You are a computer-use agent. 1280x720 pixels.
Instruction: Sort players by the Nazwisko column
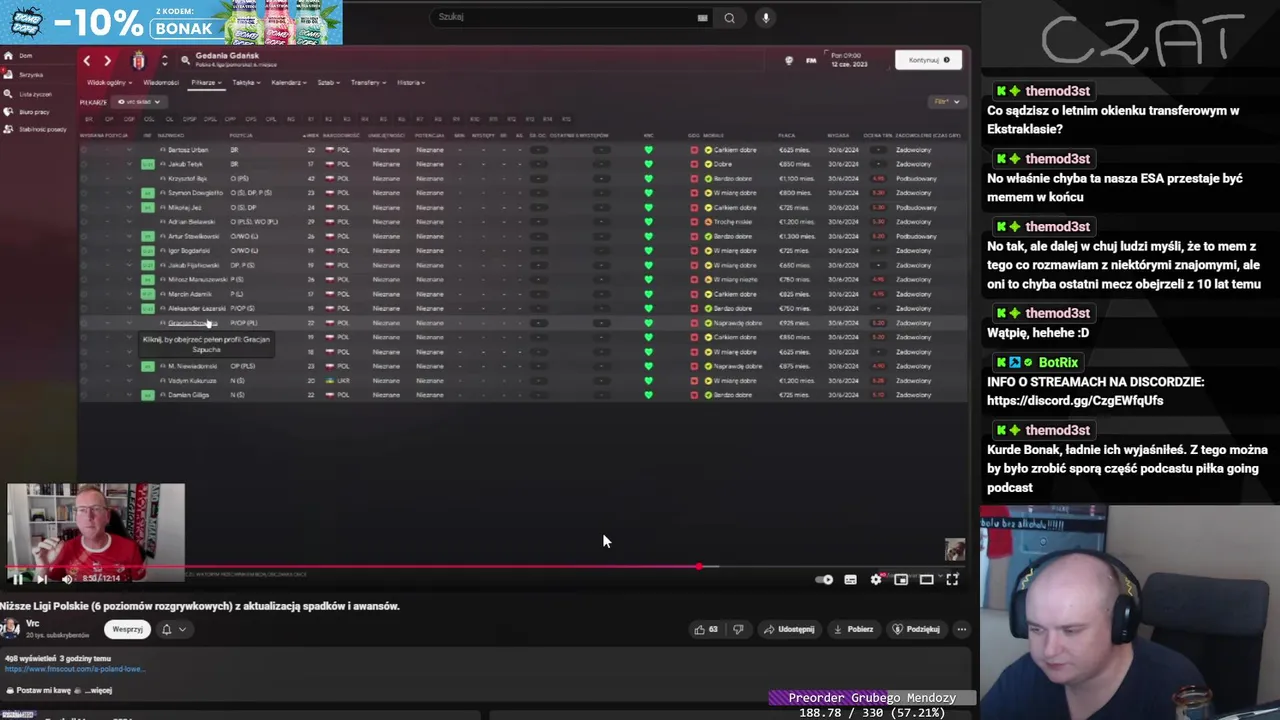tap(171, 135)
